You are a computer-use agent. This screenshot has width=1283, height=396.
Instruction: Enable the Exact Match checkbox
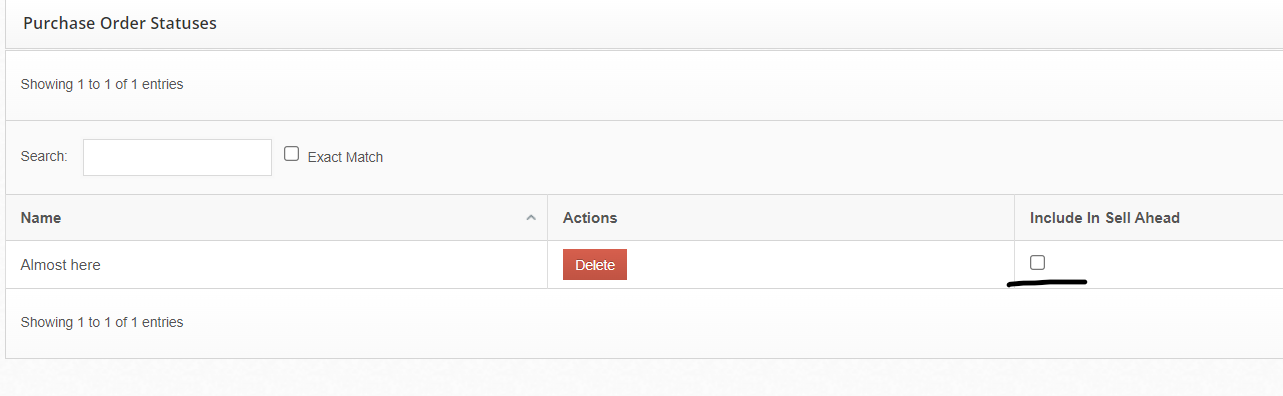click(292, 154)
